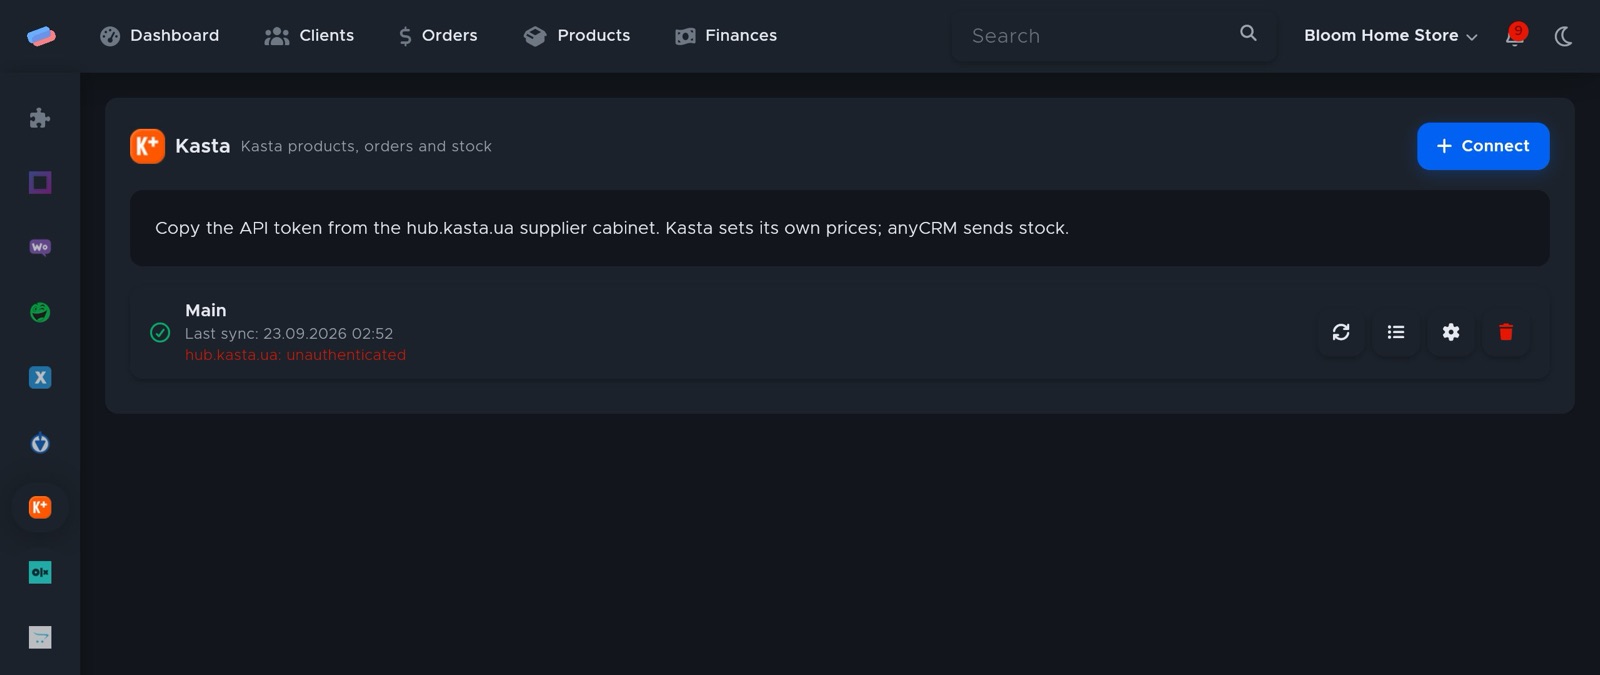
Task: Click the 'Kasta' panel title
Action: coord(202,146)
